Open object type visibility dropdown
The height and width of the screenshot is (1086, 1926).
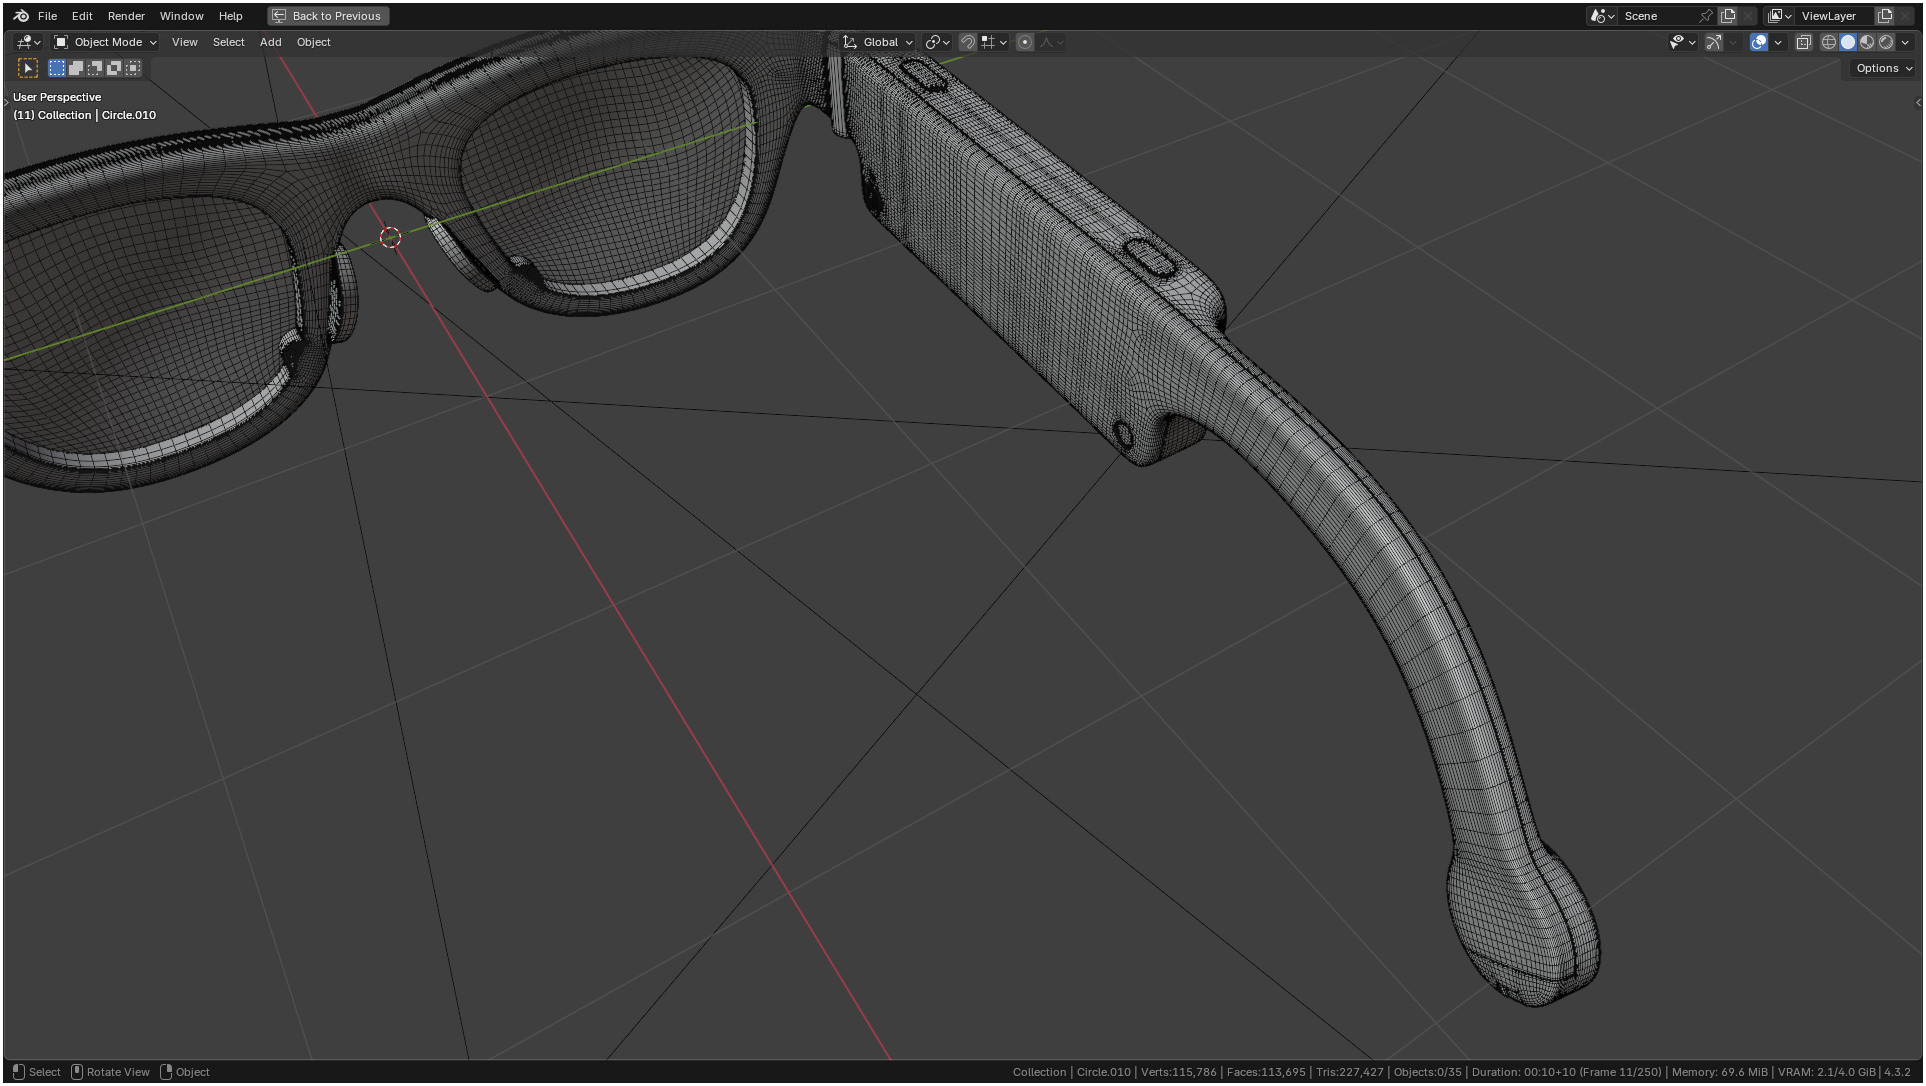[x=1682, y=42]
